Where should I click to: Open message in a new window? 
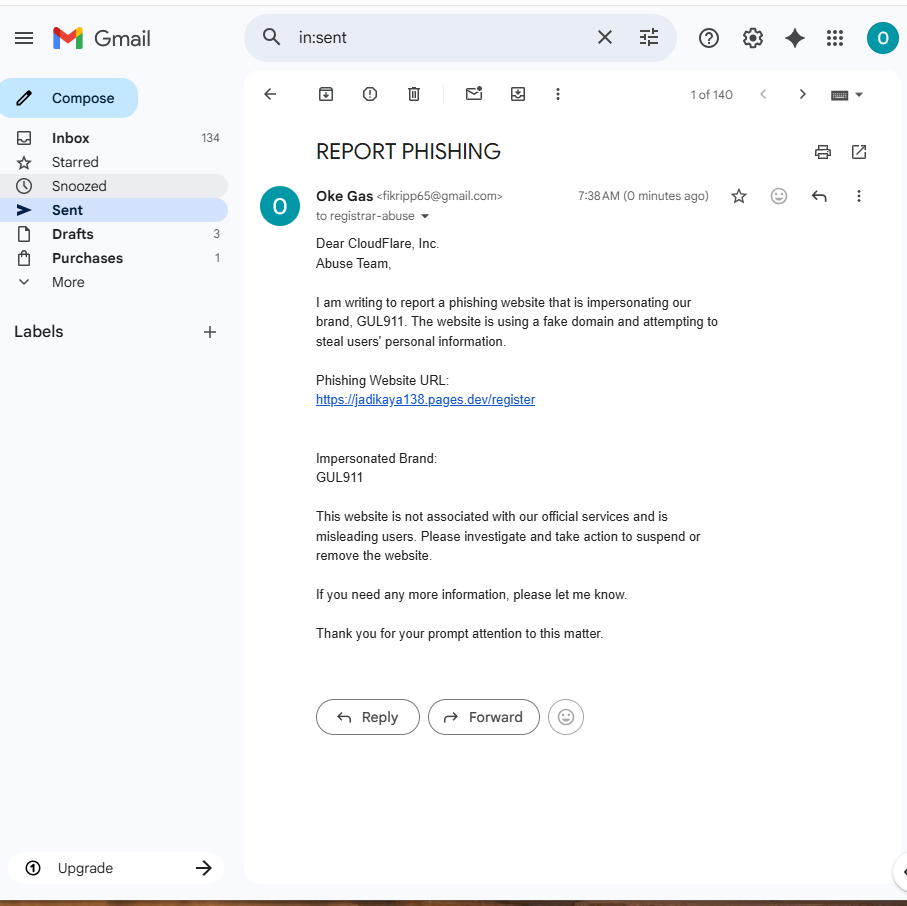(x=859, y=152)
